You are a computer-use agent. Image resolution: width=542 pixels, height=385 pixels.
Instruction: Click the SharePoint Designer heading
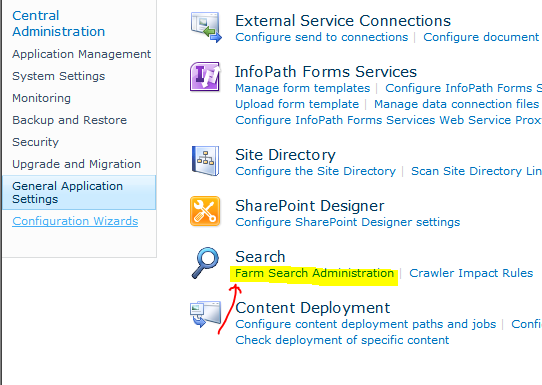309,206
